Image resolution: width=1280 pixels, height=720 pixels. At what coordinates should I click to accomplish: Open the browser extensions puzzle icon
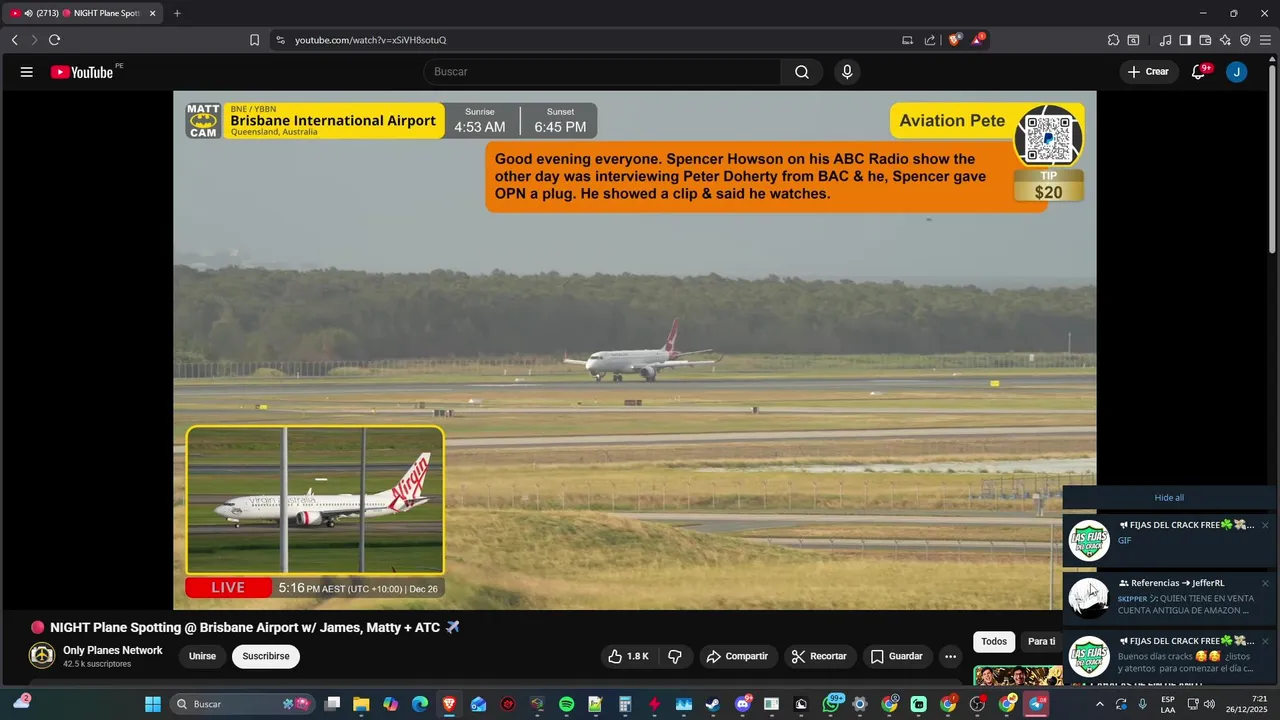[1113, 40]
